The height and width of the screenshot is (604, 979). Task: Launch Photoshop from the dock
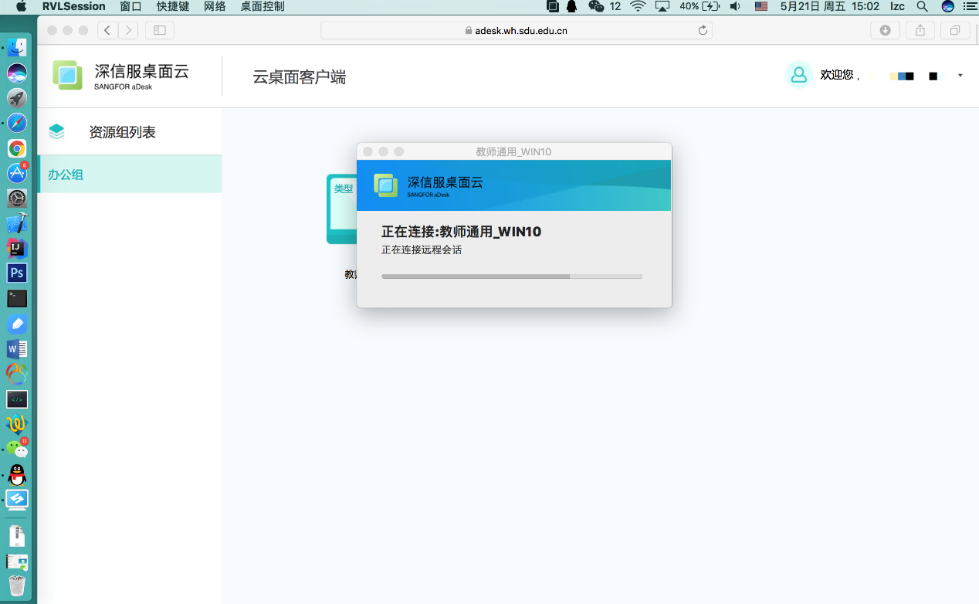click(x=17, y=273)
